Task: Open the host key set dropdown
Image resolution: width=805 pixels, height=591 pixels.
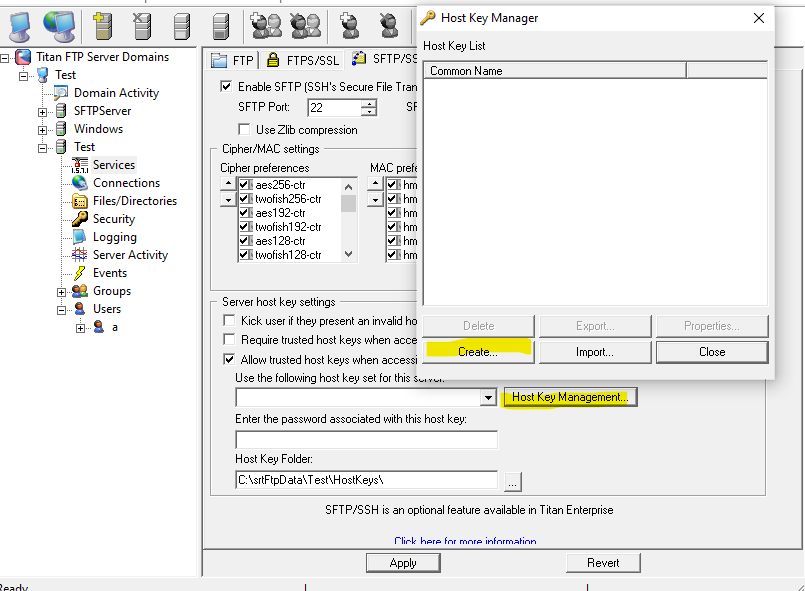Action: tap(488, 398)
